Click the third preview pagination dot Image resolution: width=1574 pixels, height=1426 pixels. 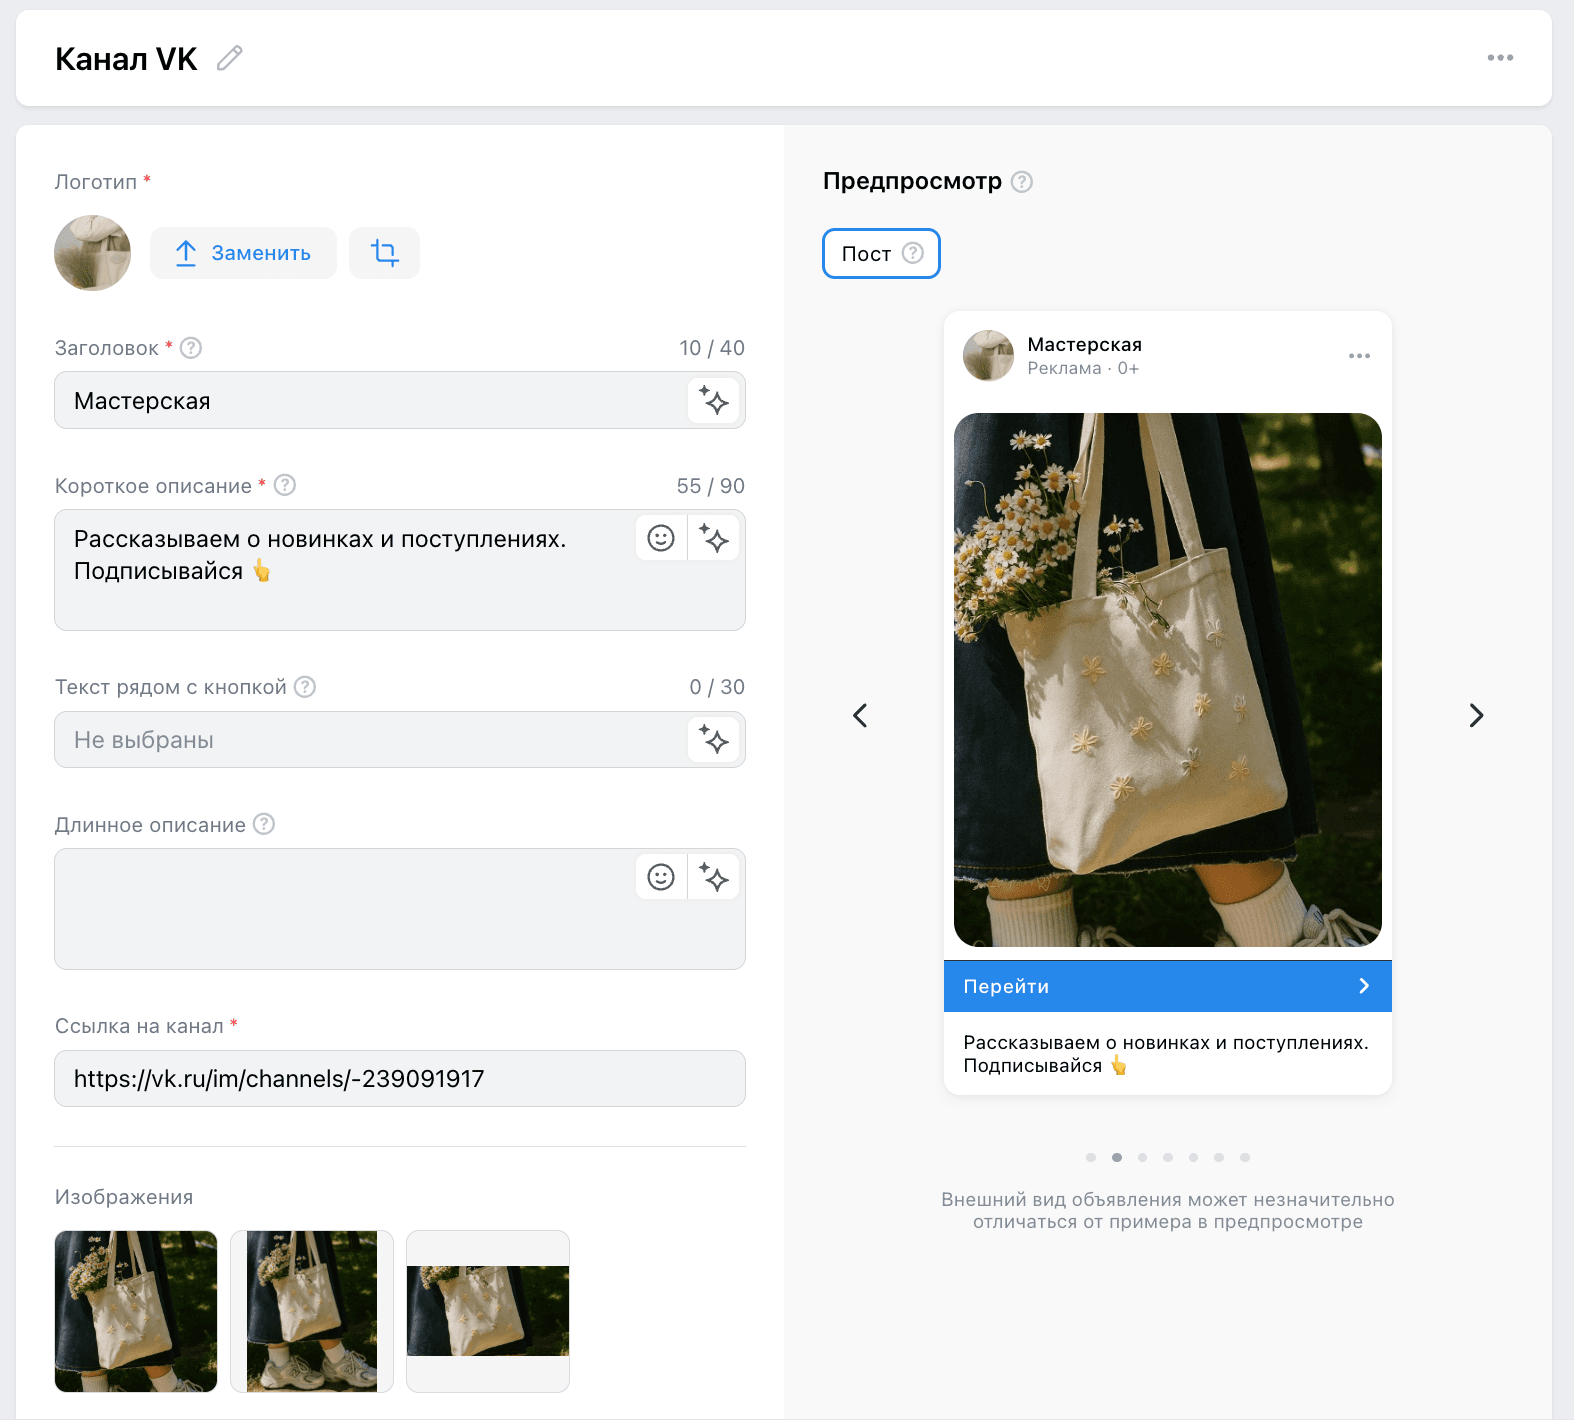click(x=1142, y=1157)
